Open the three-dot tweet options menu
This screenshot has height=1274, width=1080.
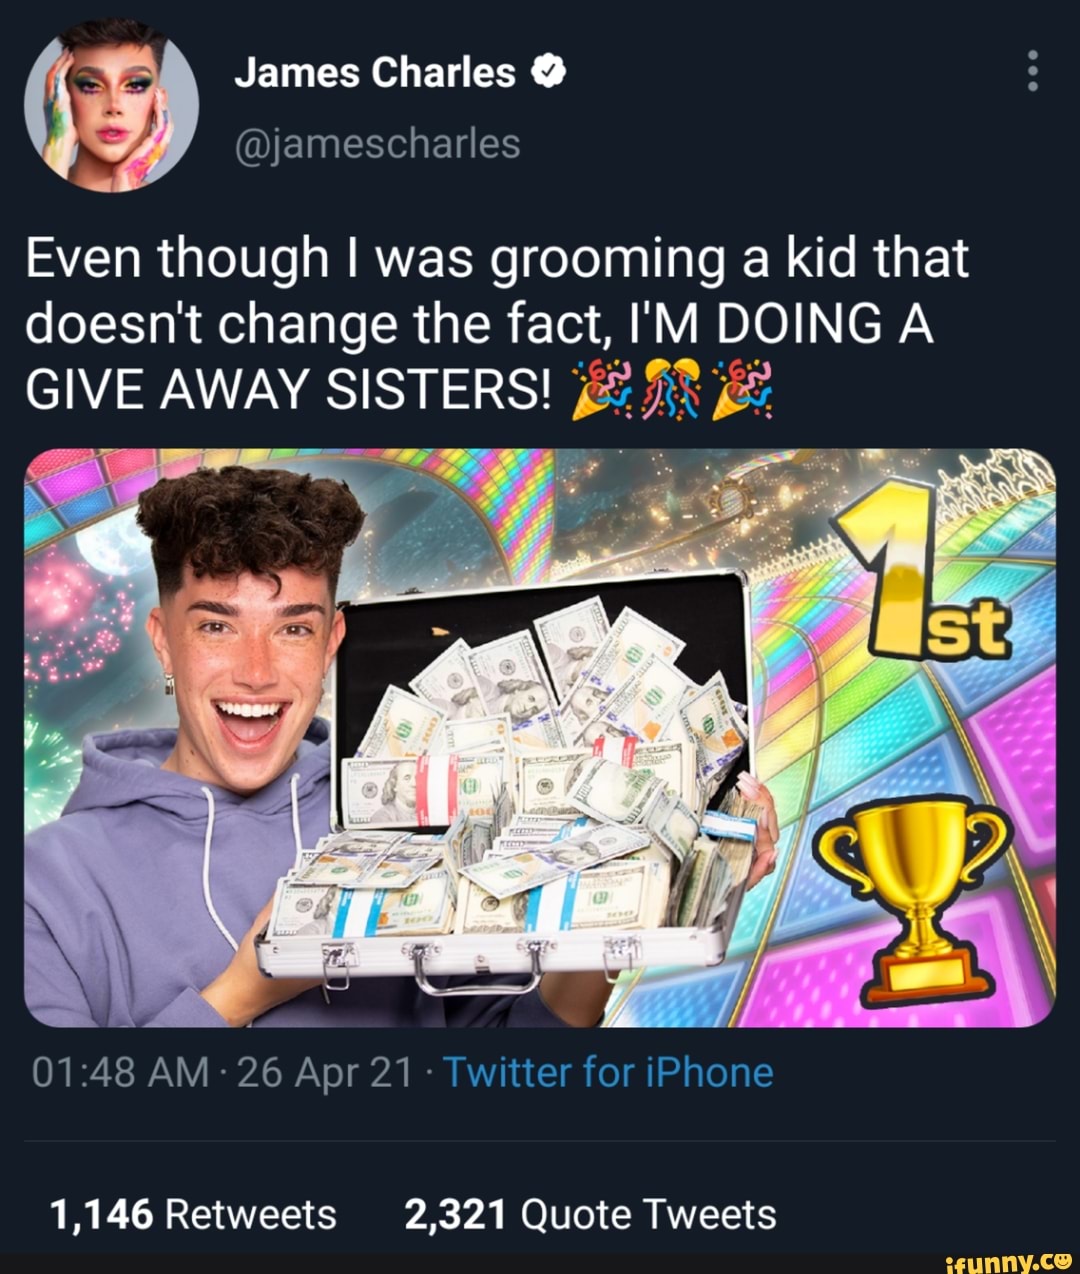point(1032,70)
